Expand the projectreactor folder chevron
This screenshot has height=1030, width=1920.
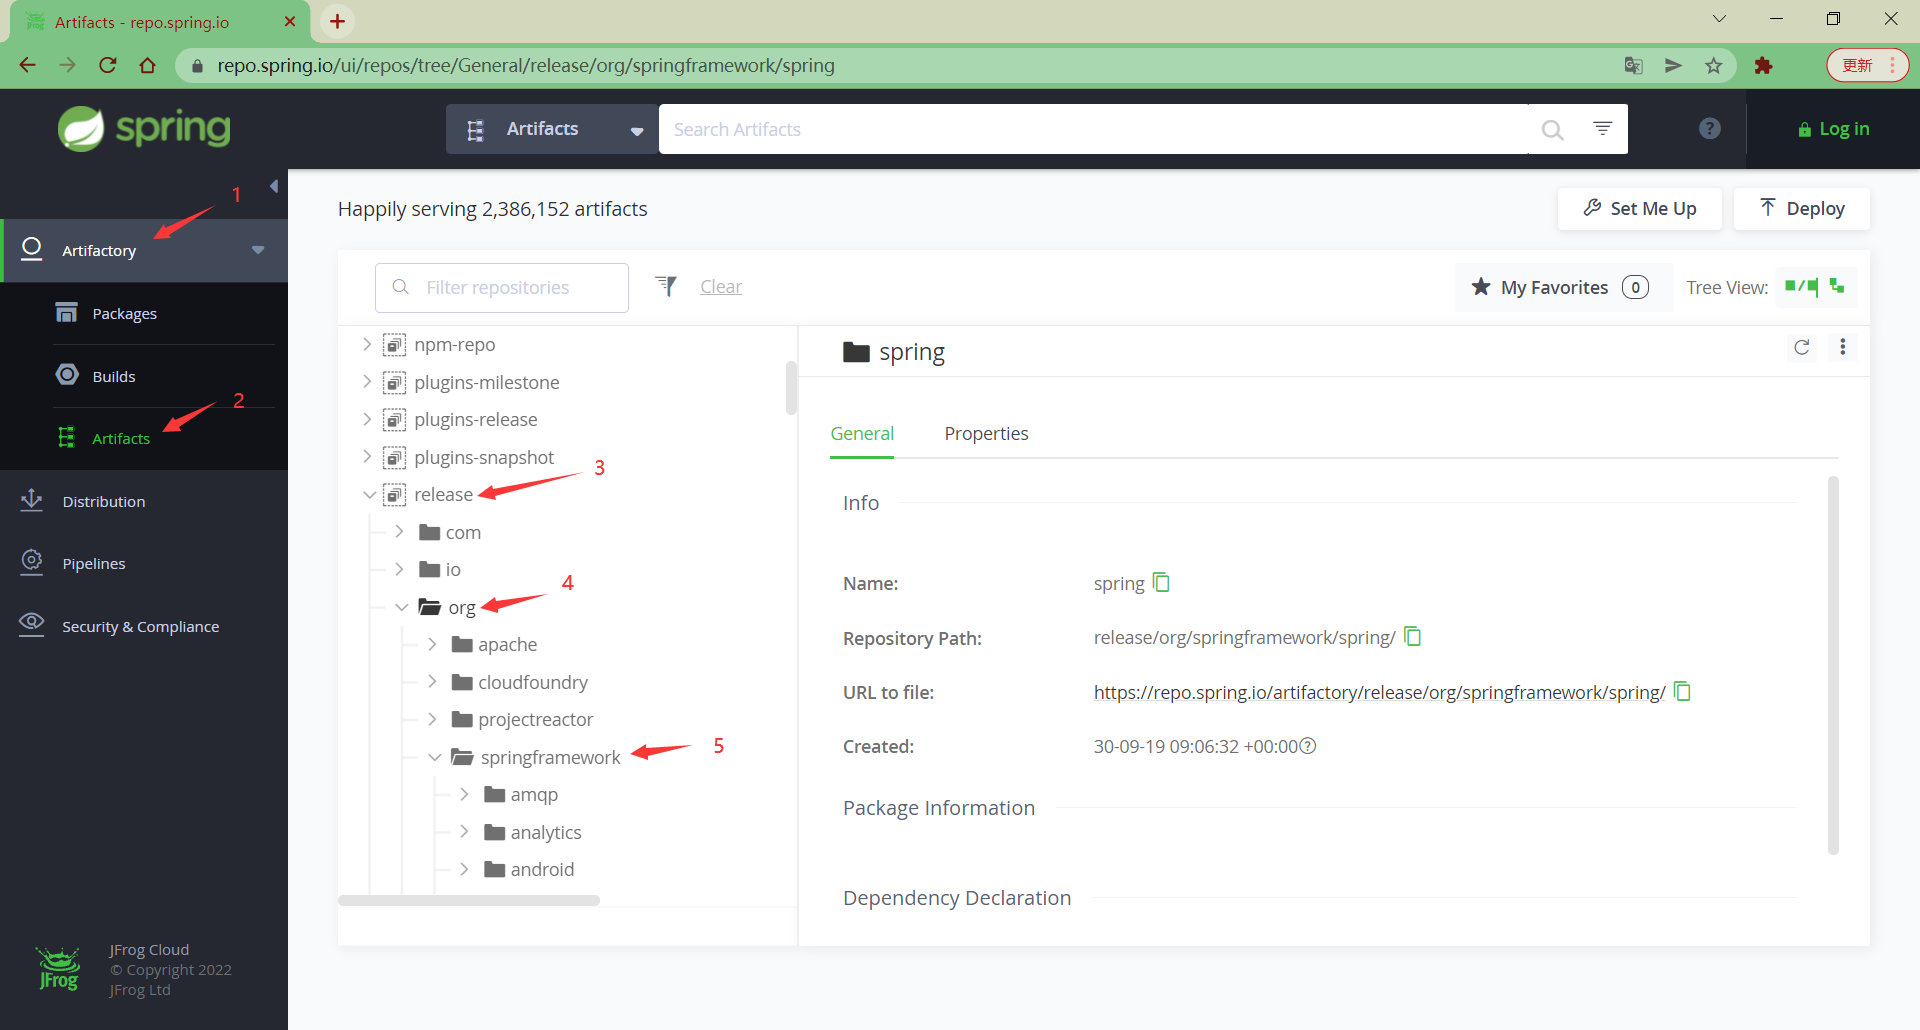[x=432, y=719]
